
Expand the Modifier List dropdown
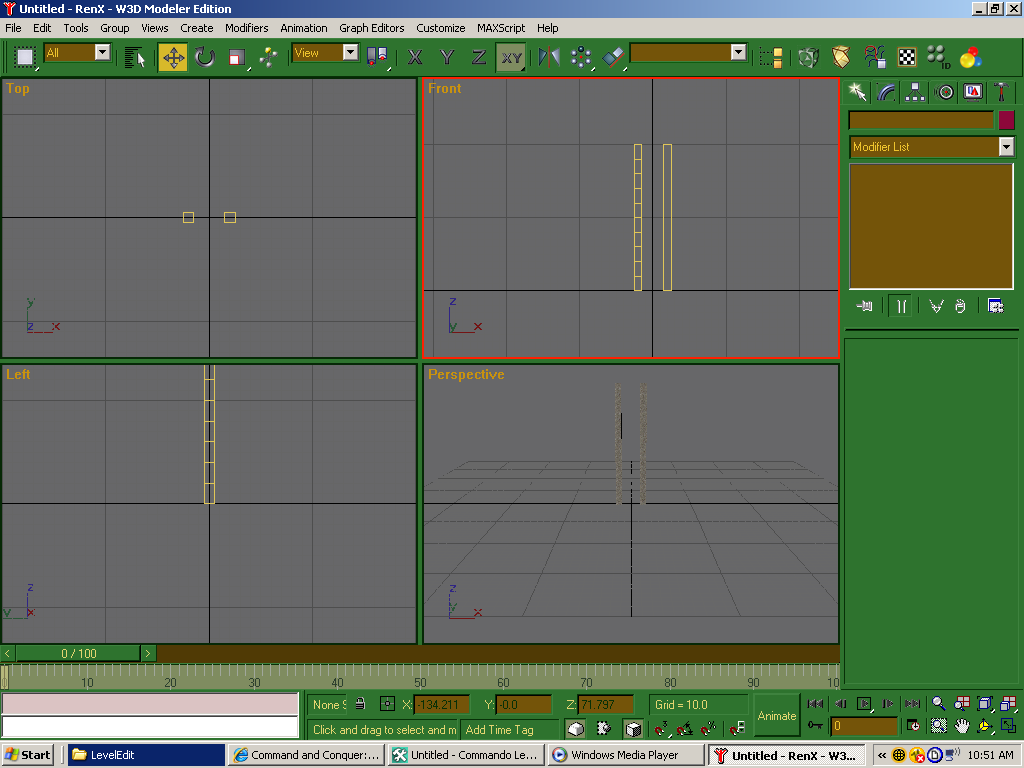1006,147
